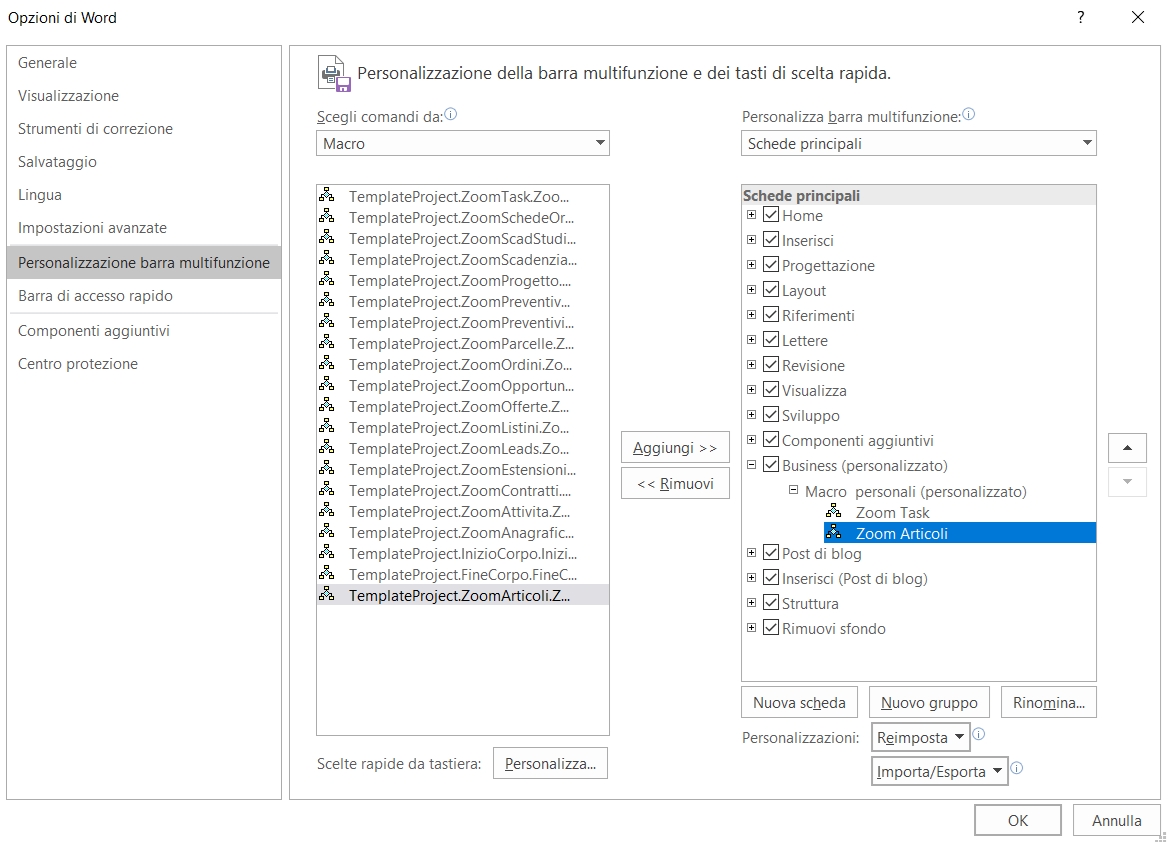Viewport: 1168px width, 842px height.
Task: Switch to Impostazioni avanzate category
Action: pyautogui.click(x=92, y=228)
